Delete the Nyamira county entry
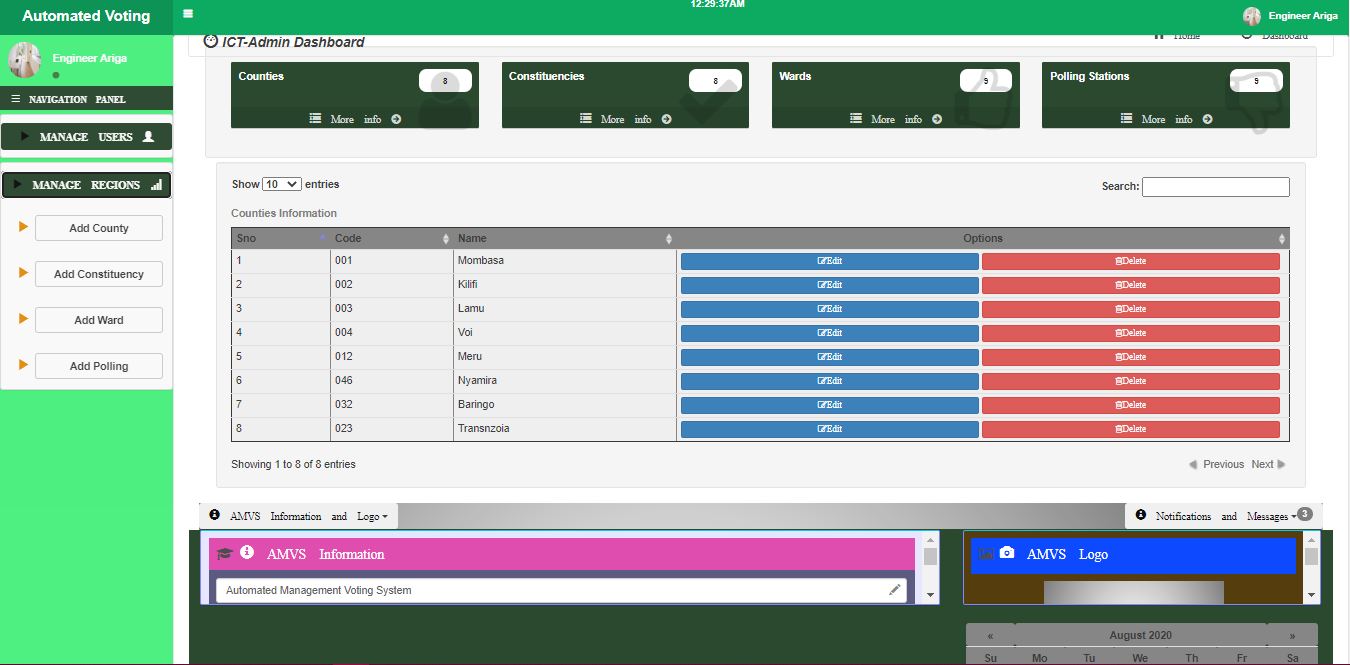This screenshot has height=665, width=1350. point(1131,380)
